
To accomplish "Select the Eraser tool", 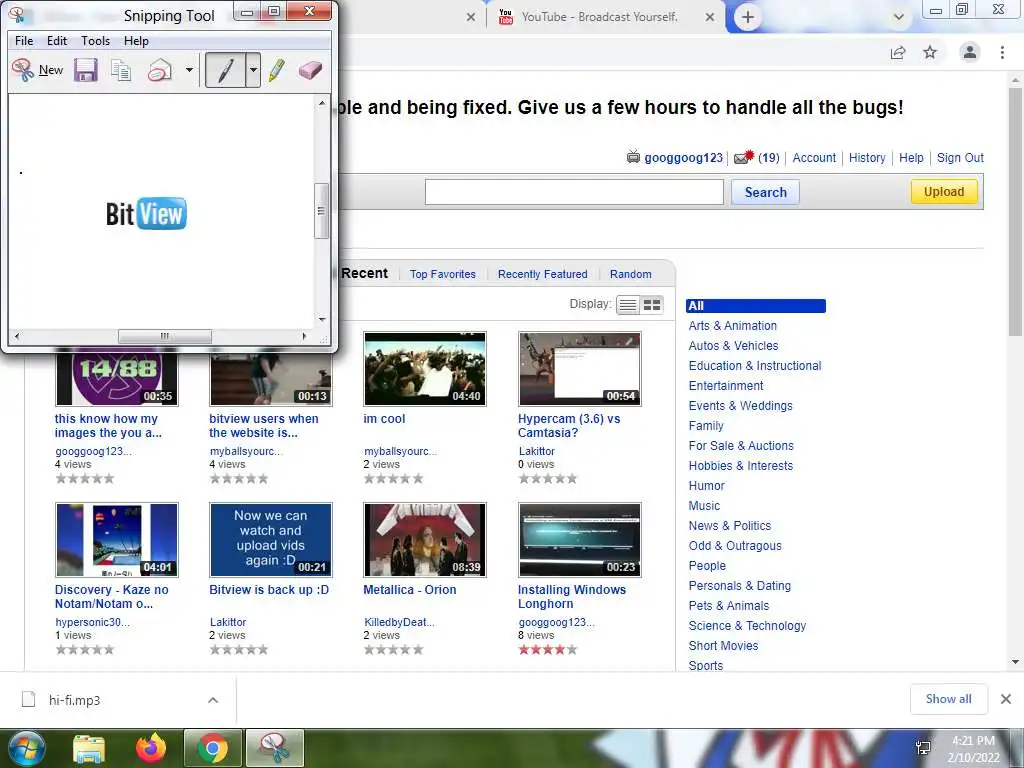I will pos(310,70).
